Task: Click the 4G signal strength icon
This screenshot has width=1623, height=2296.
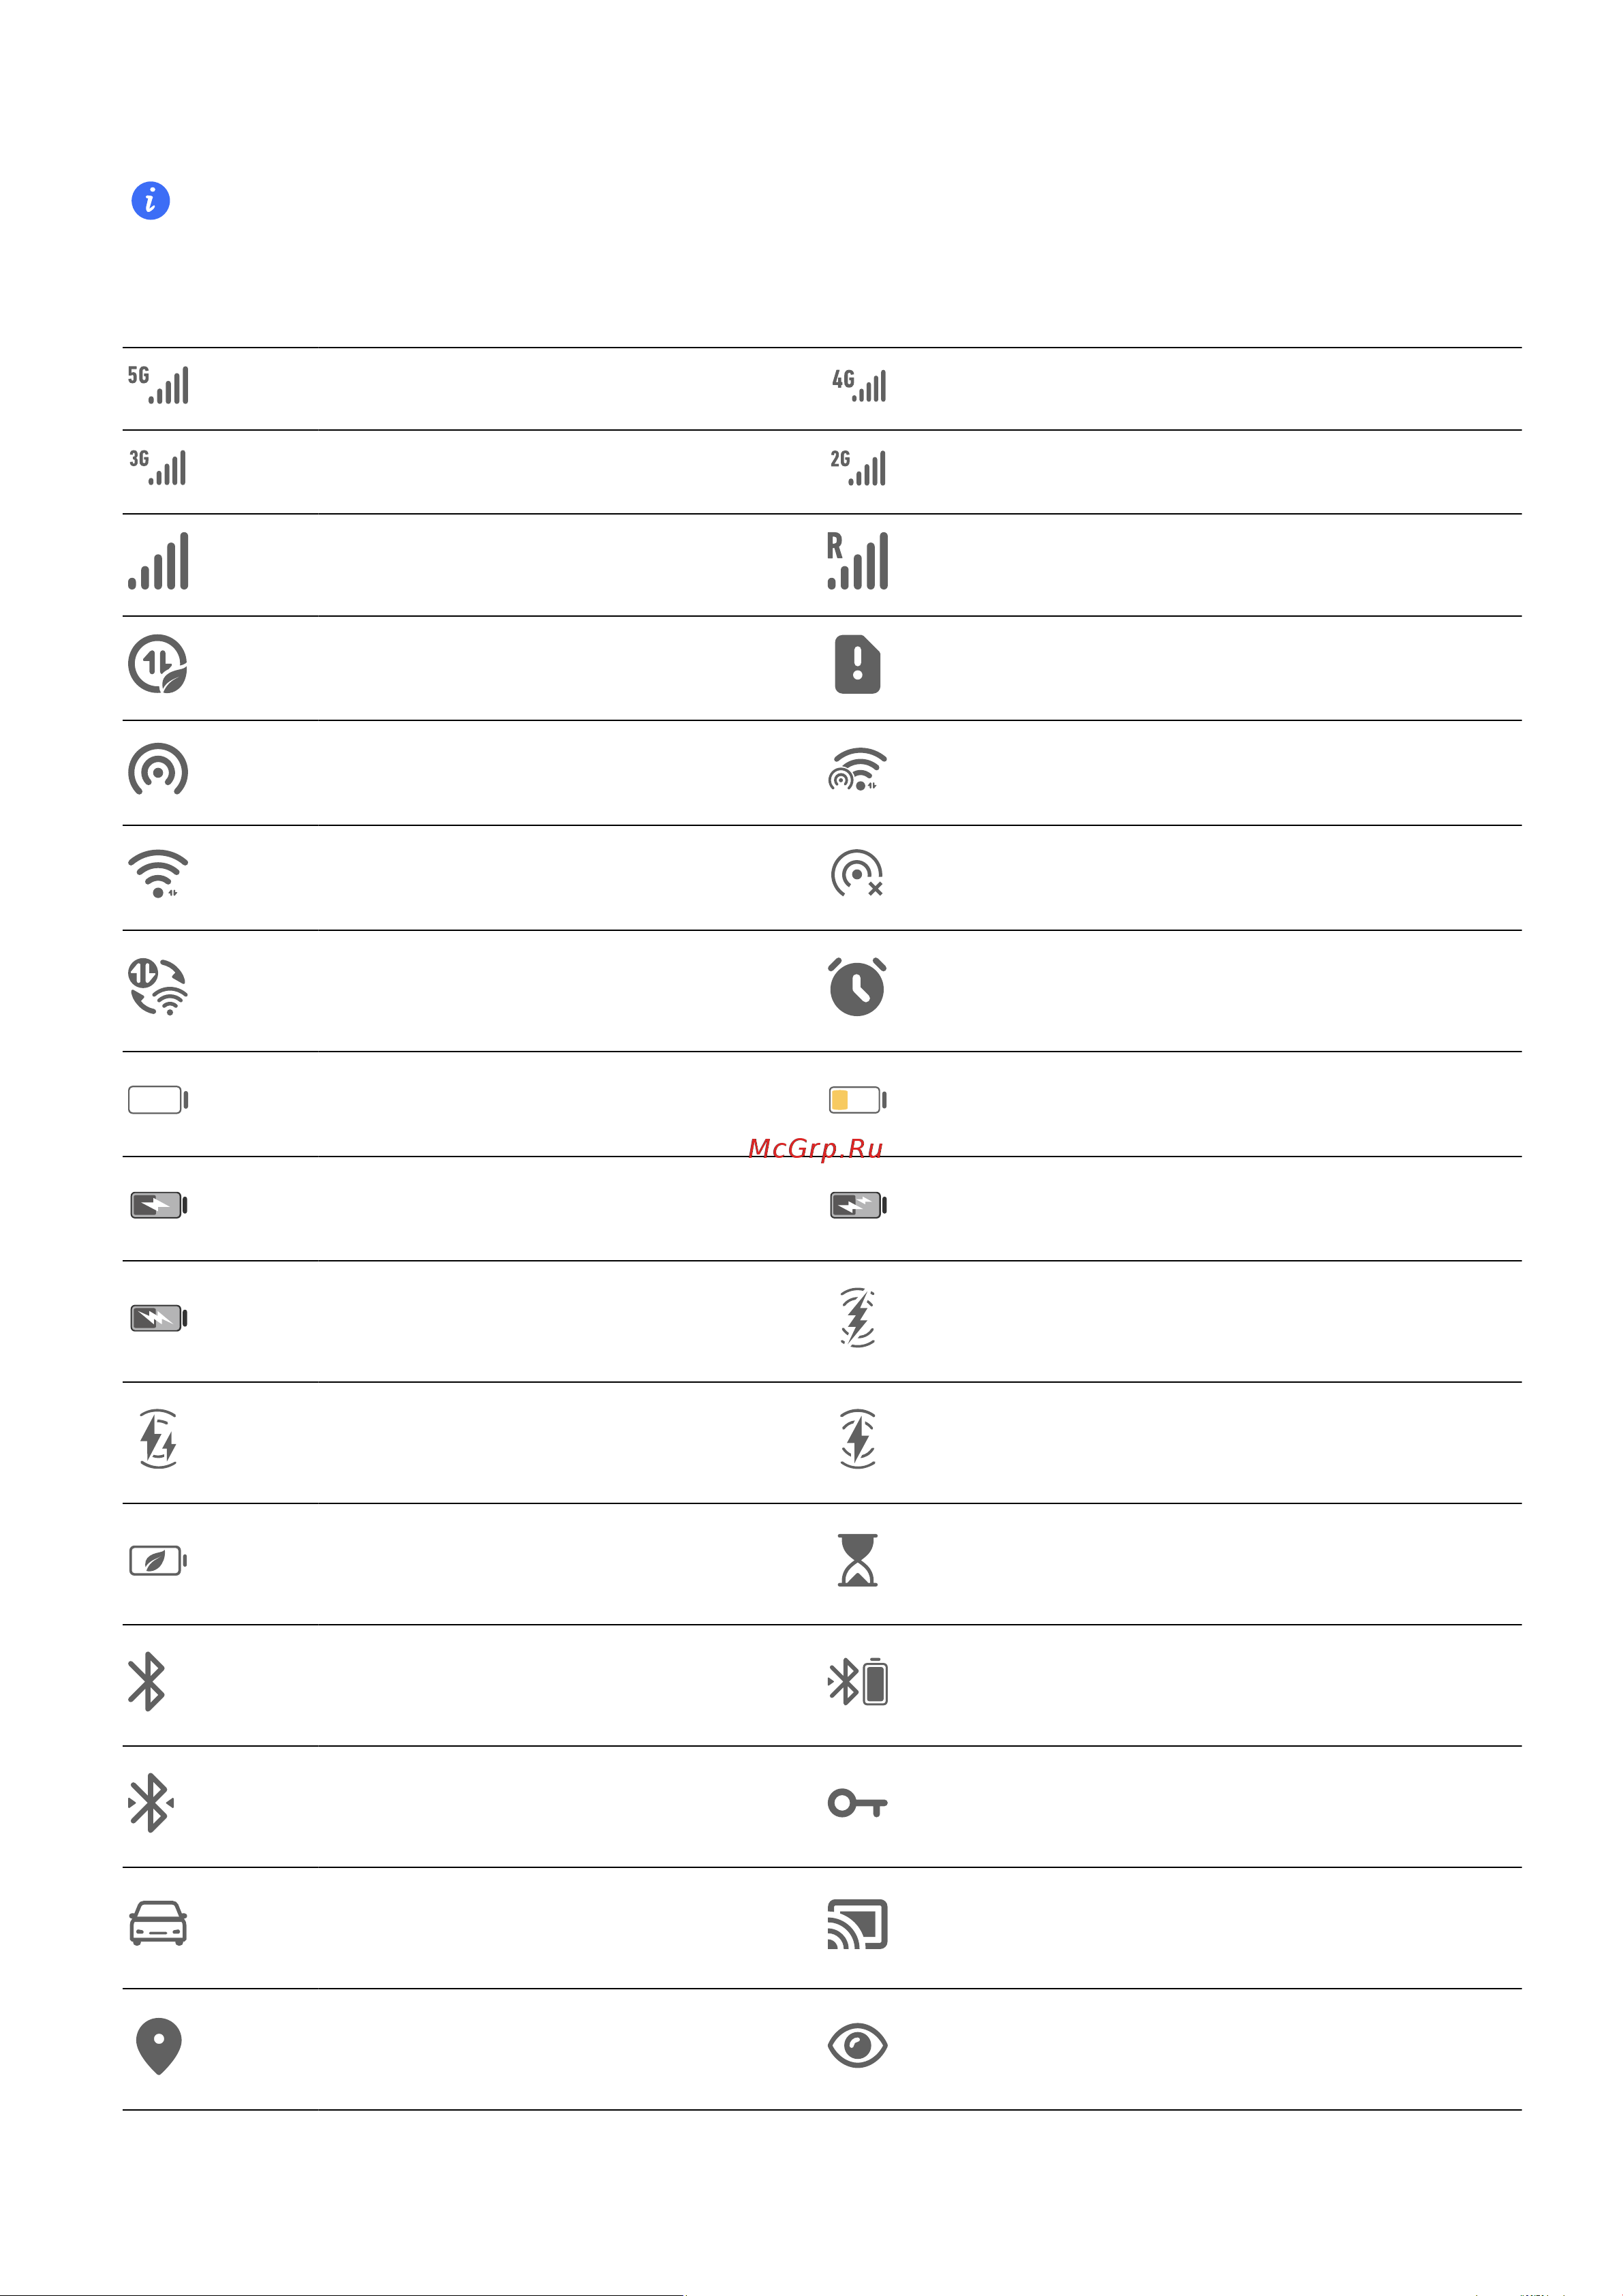Action: coord(859,386)
